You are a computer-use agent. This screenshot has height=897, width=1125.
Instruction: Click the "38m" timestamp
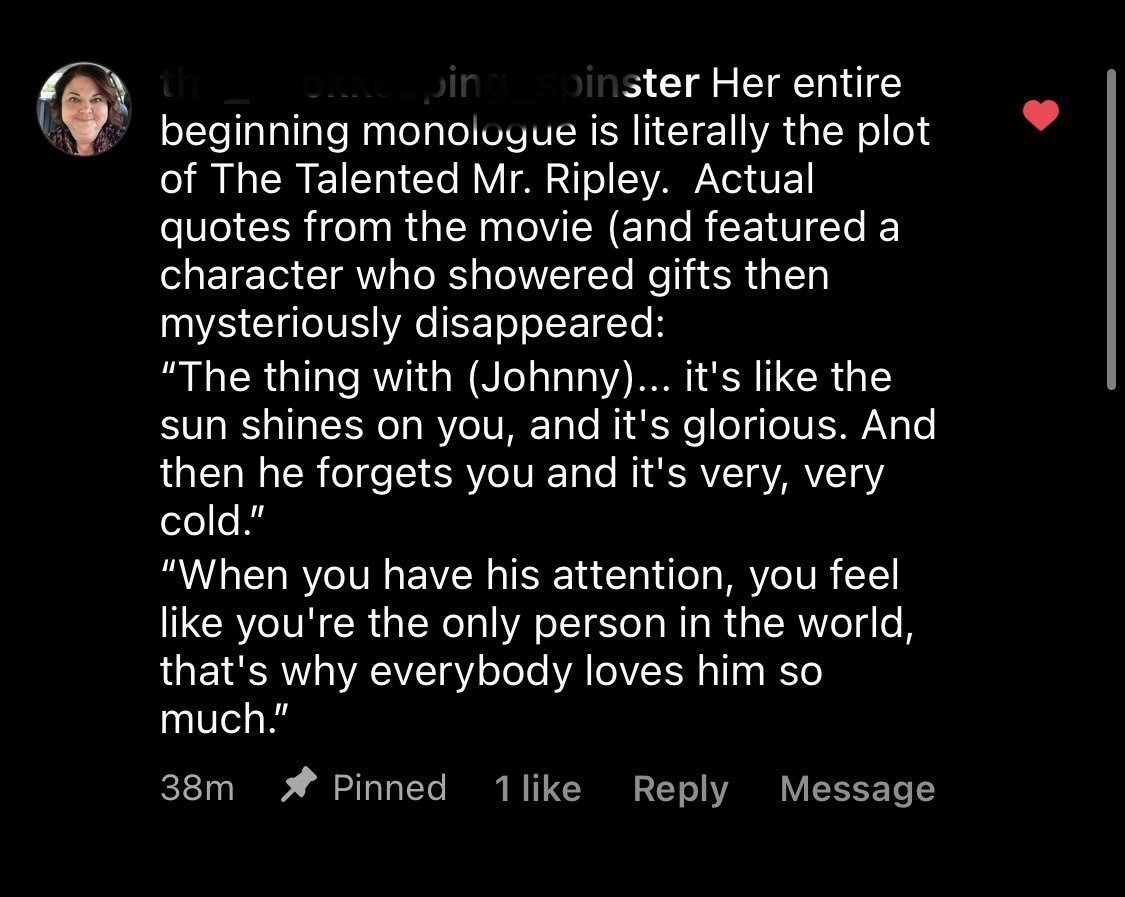[x=197, y=788]
